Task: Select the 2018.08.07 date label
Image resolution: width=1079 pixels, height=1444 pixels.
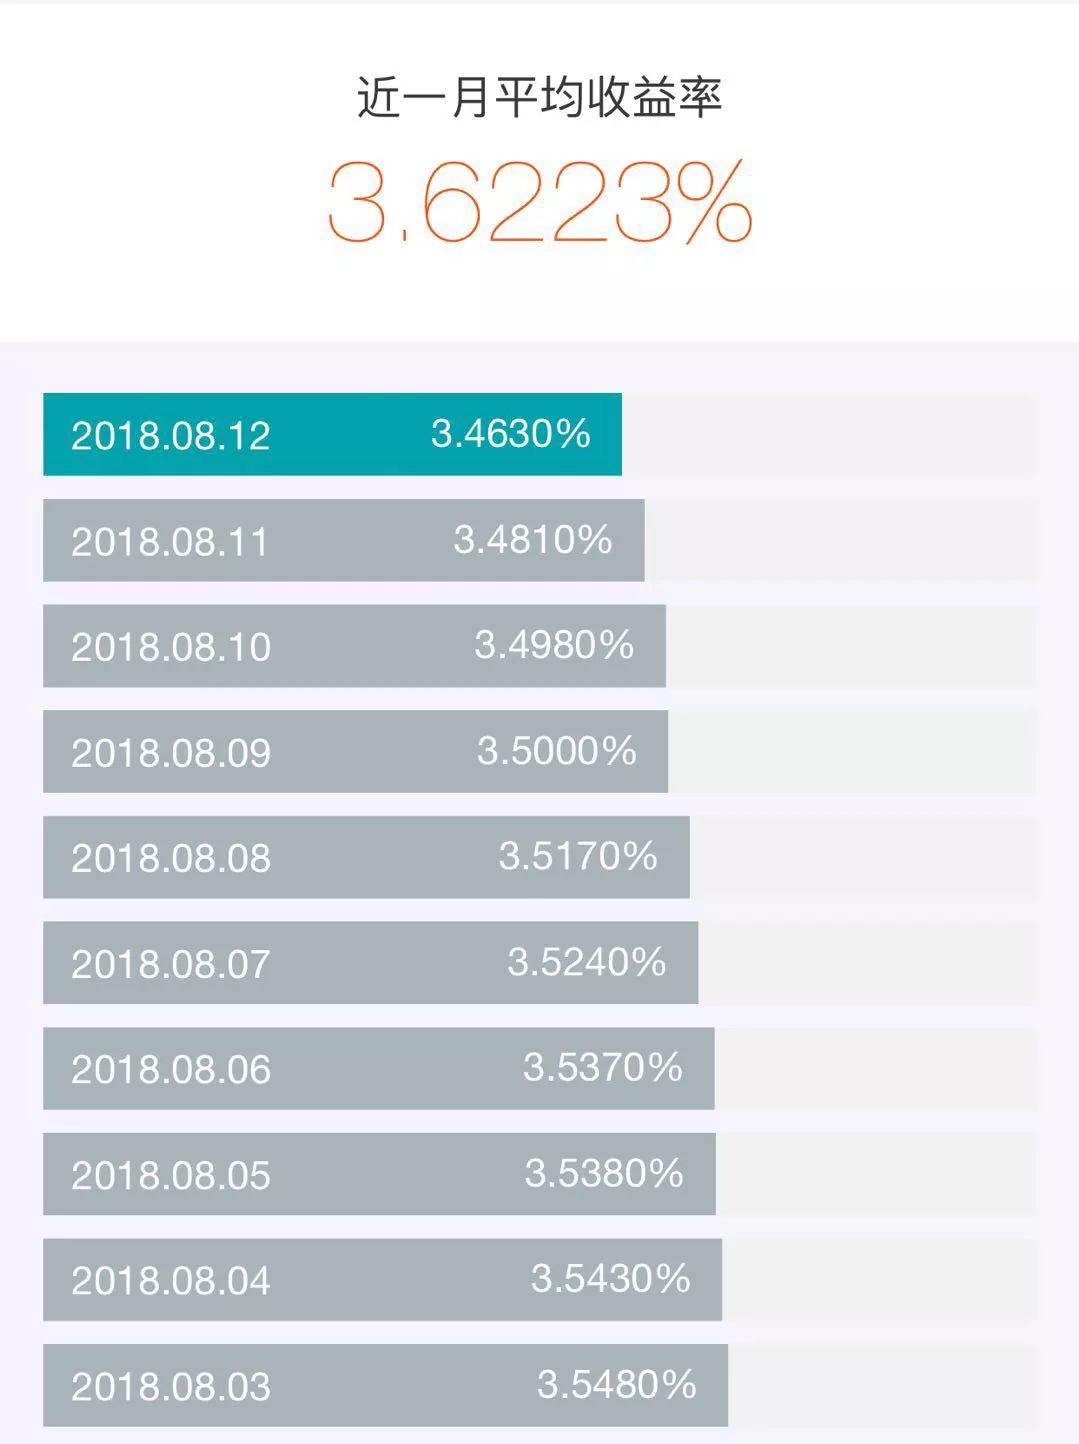Action: [x=171, y=964]
